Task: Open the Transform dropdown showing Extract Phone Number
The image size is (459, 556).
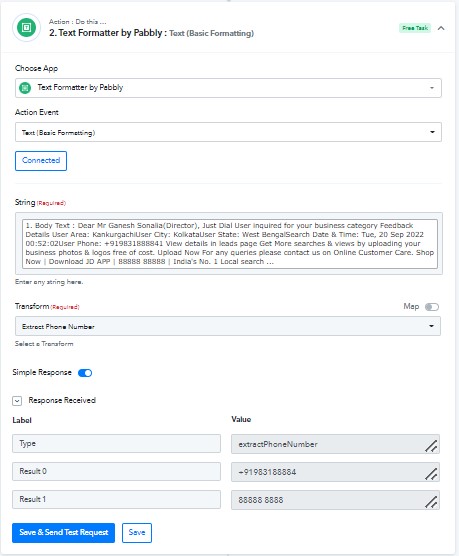Action: point(228,326)
